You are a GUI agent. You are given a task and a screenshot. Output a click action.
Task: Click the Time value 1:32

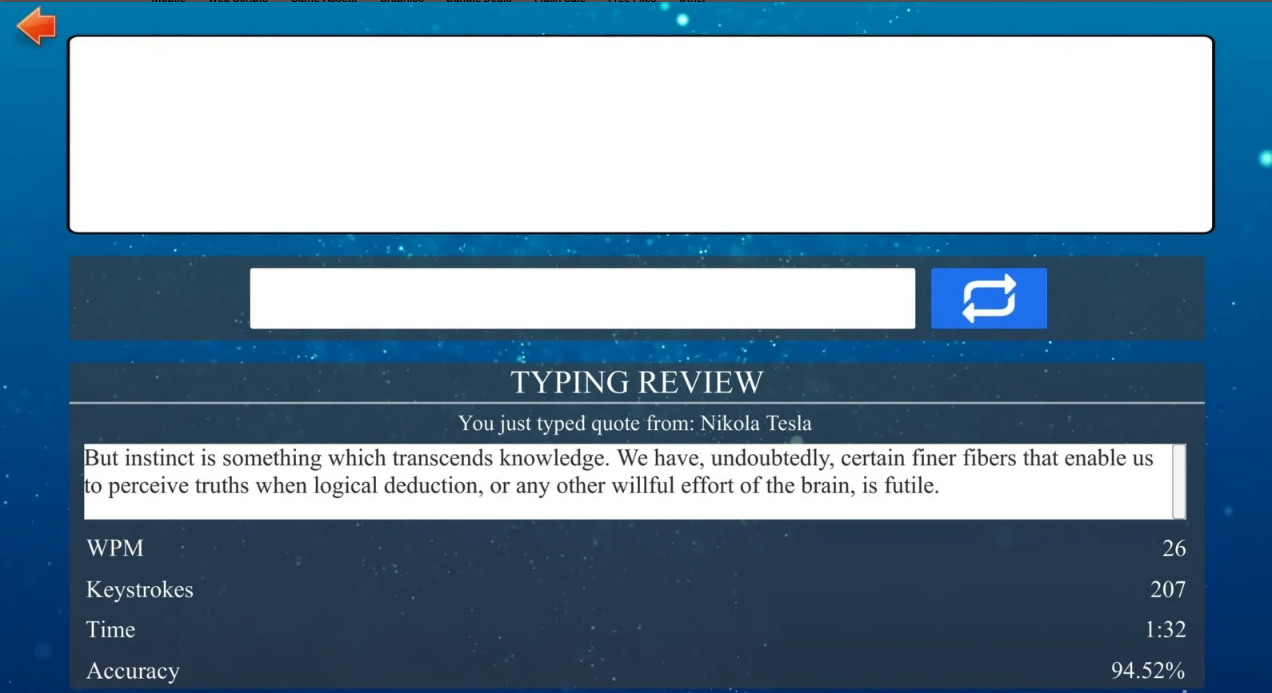point(1166,630)
